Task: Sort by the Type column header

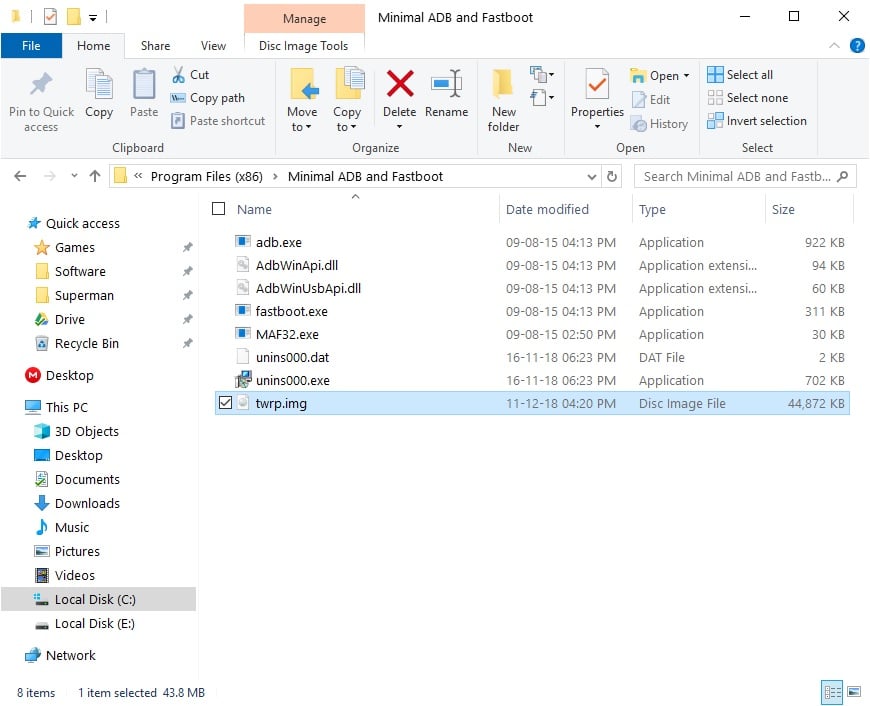Action: coord(652,209)
